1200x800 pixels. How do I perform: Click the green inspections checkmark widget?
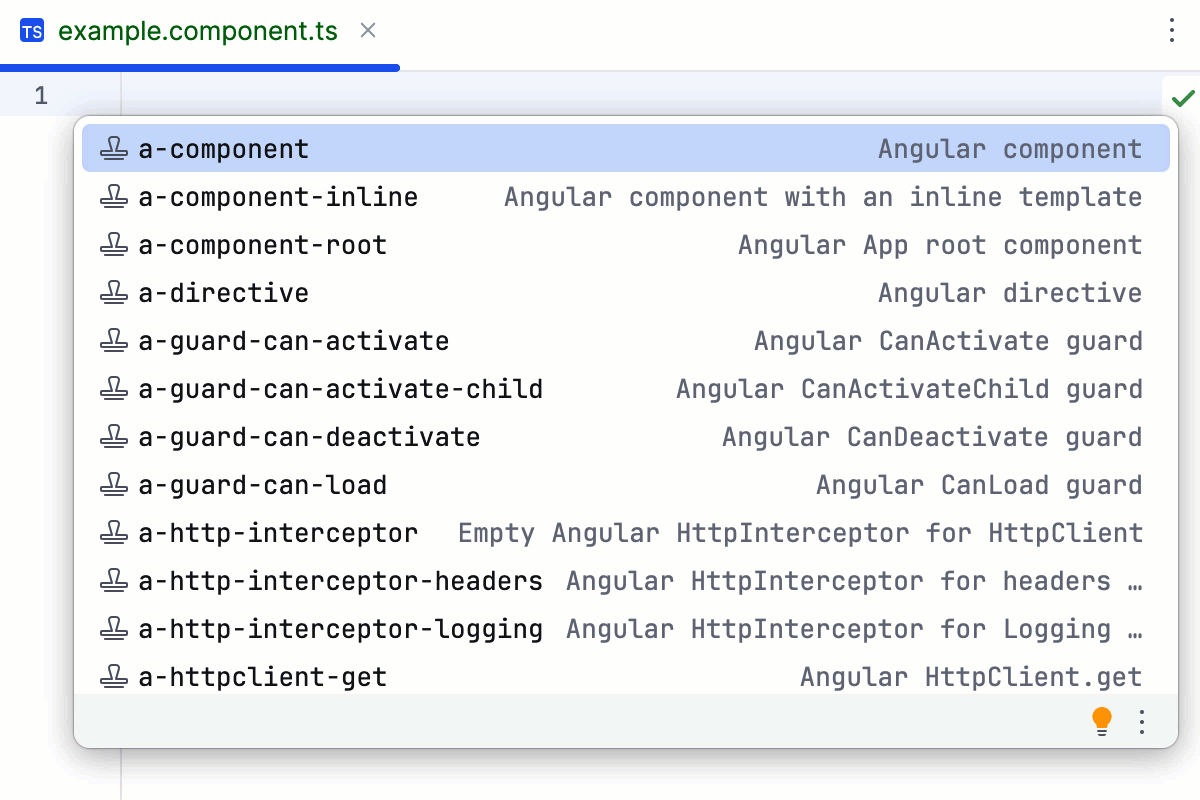pyautogui.click(x=1182, y=97)
